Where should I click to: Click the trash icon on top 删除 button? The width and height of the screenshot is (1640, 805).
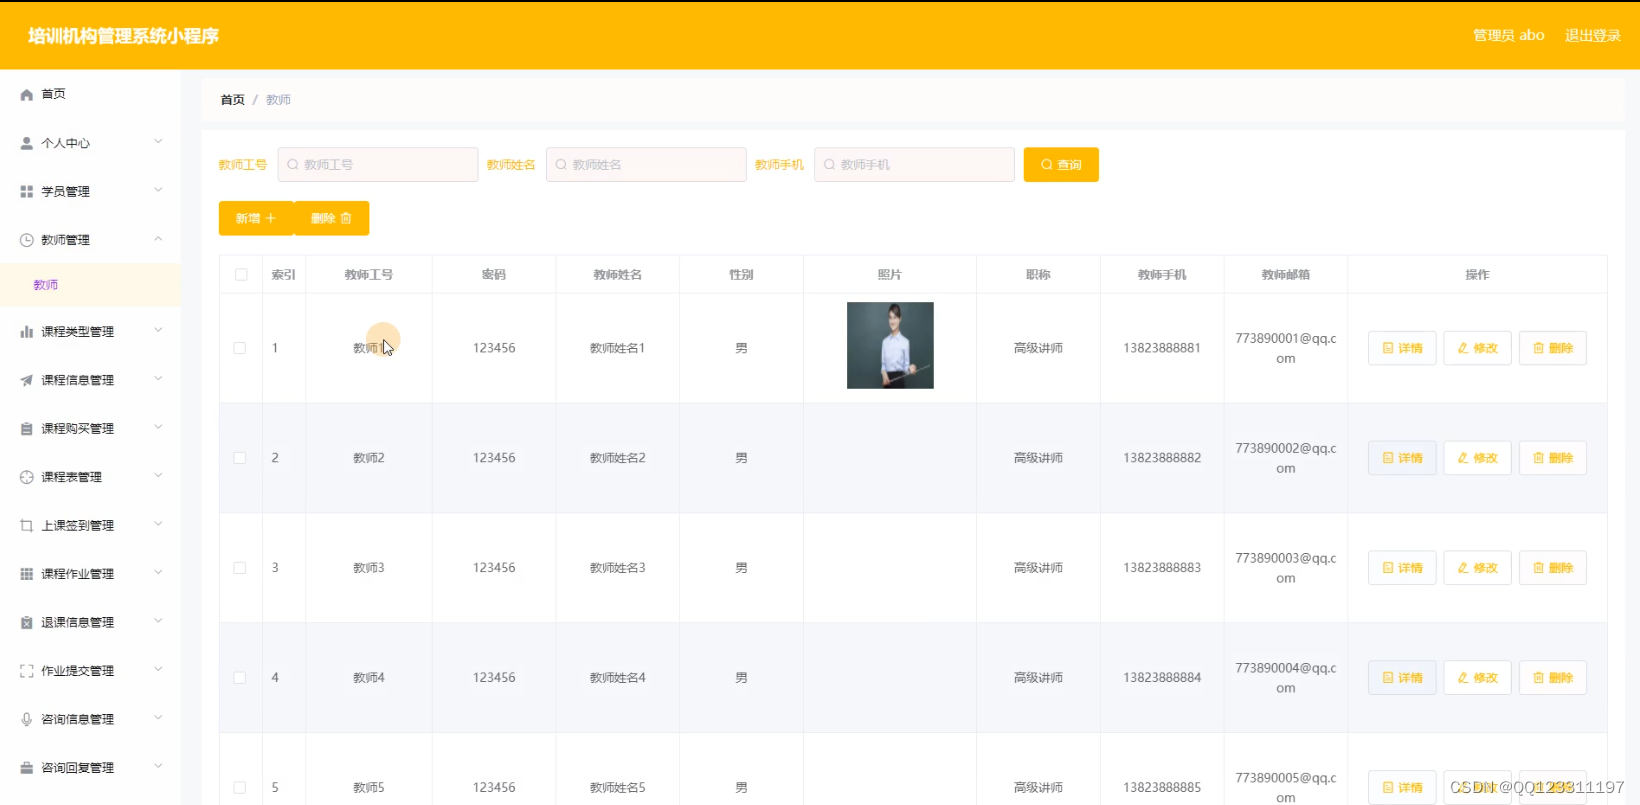346,218
